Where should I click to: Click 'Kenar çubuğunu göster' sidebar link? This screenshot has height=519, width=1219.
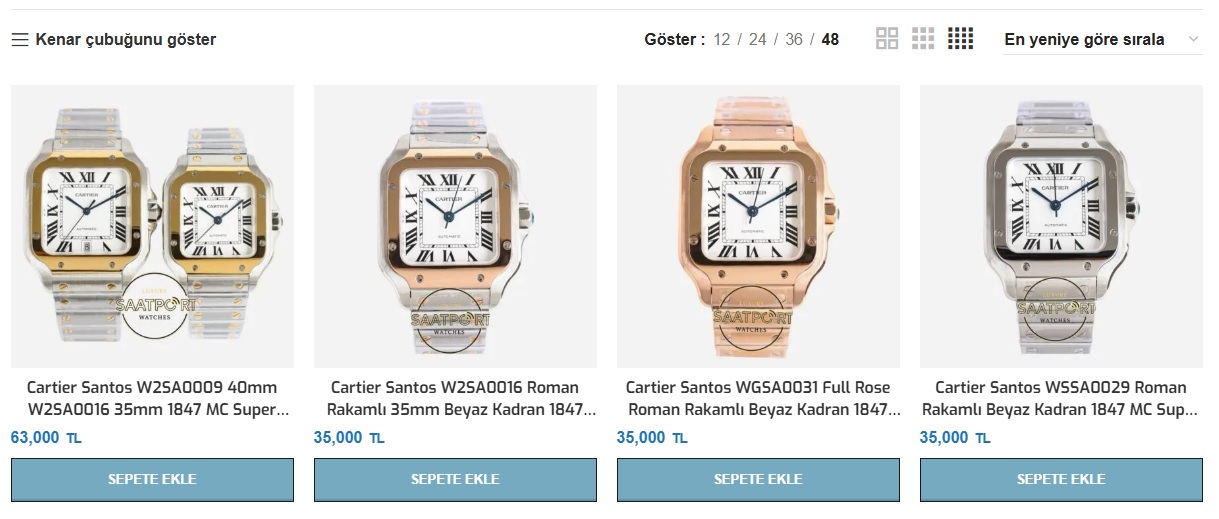126,40
